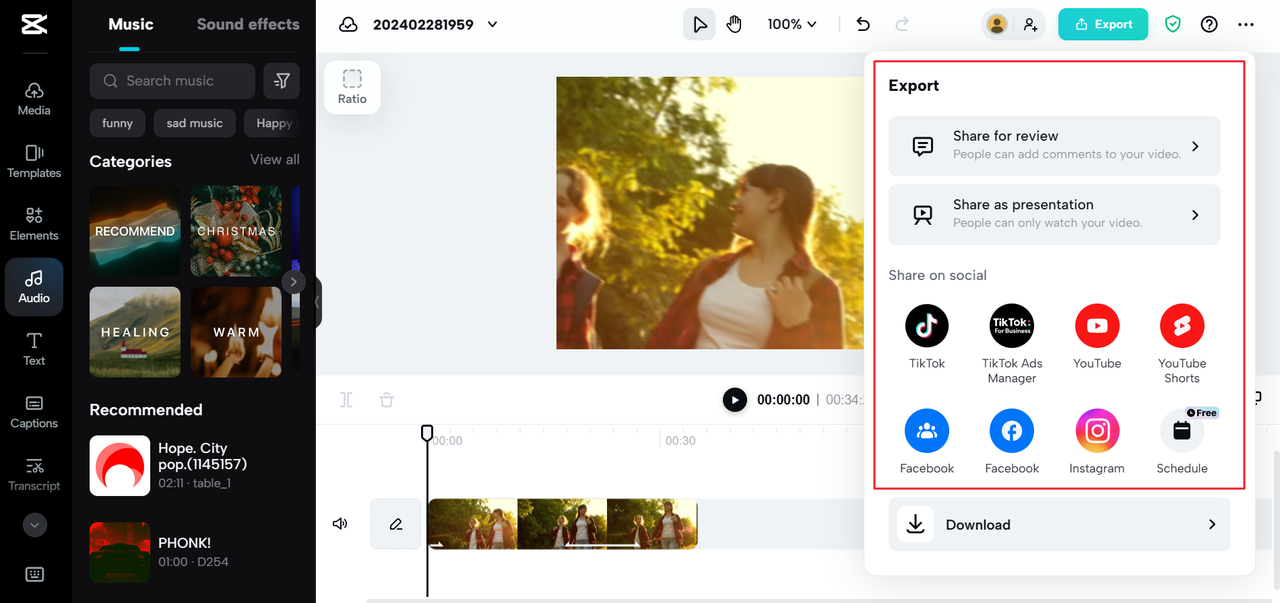1280x603 pixels.
Task: Play the video preview
Action: (735, 400)
